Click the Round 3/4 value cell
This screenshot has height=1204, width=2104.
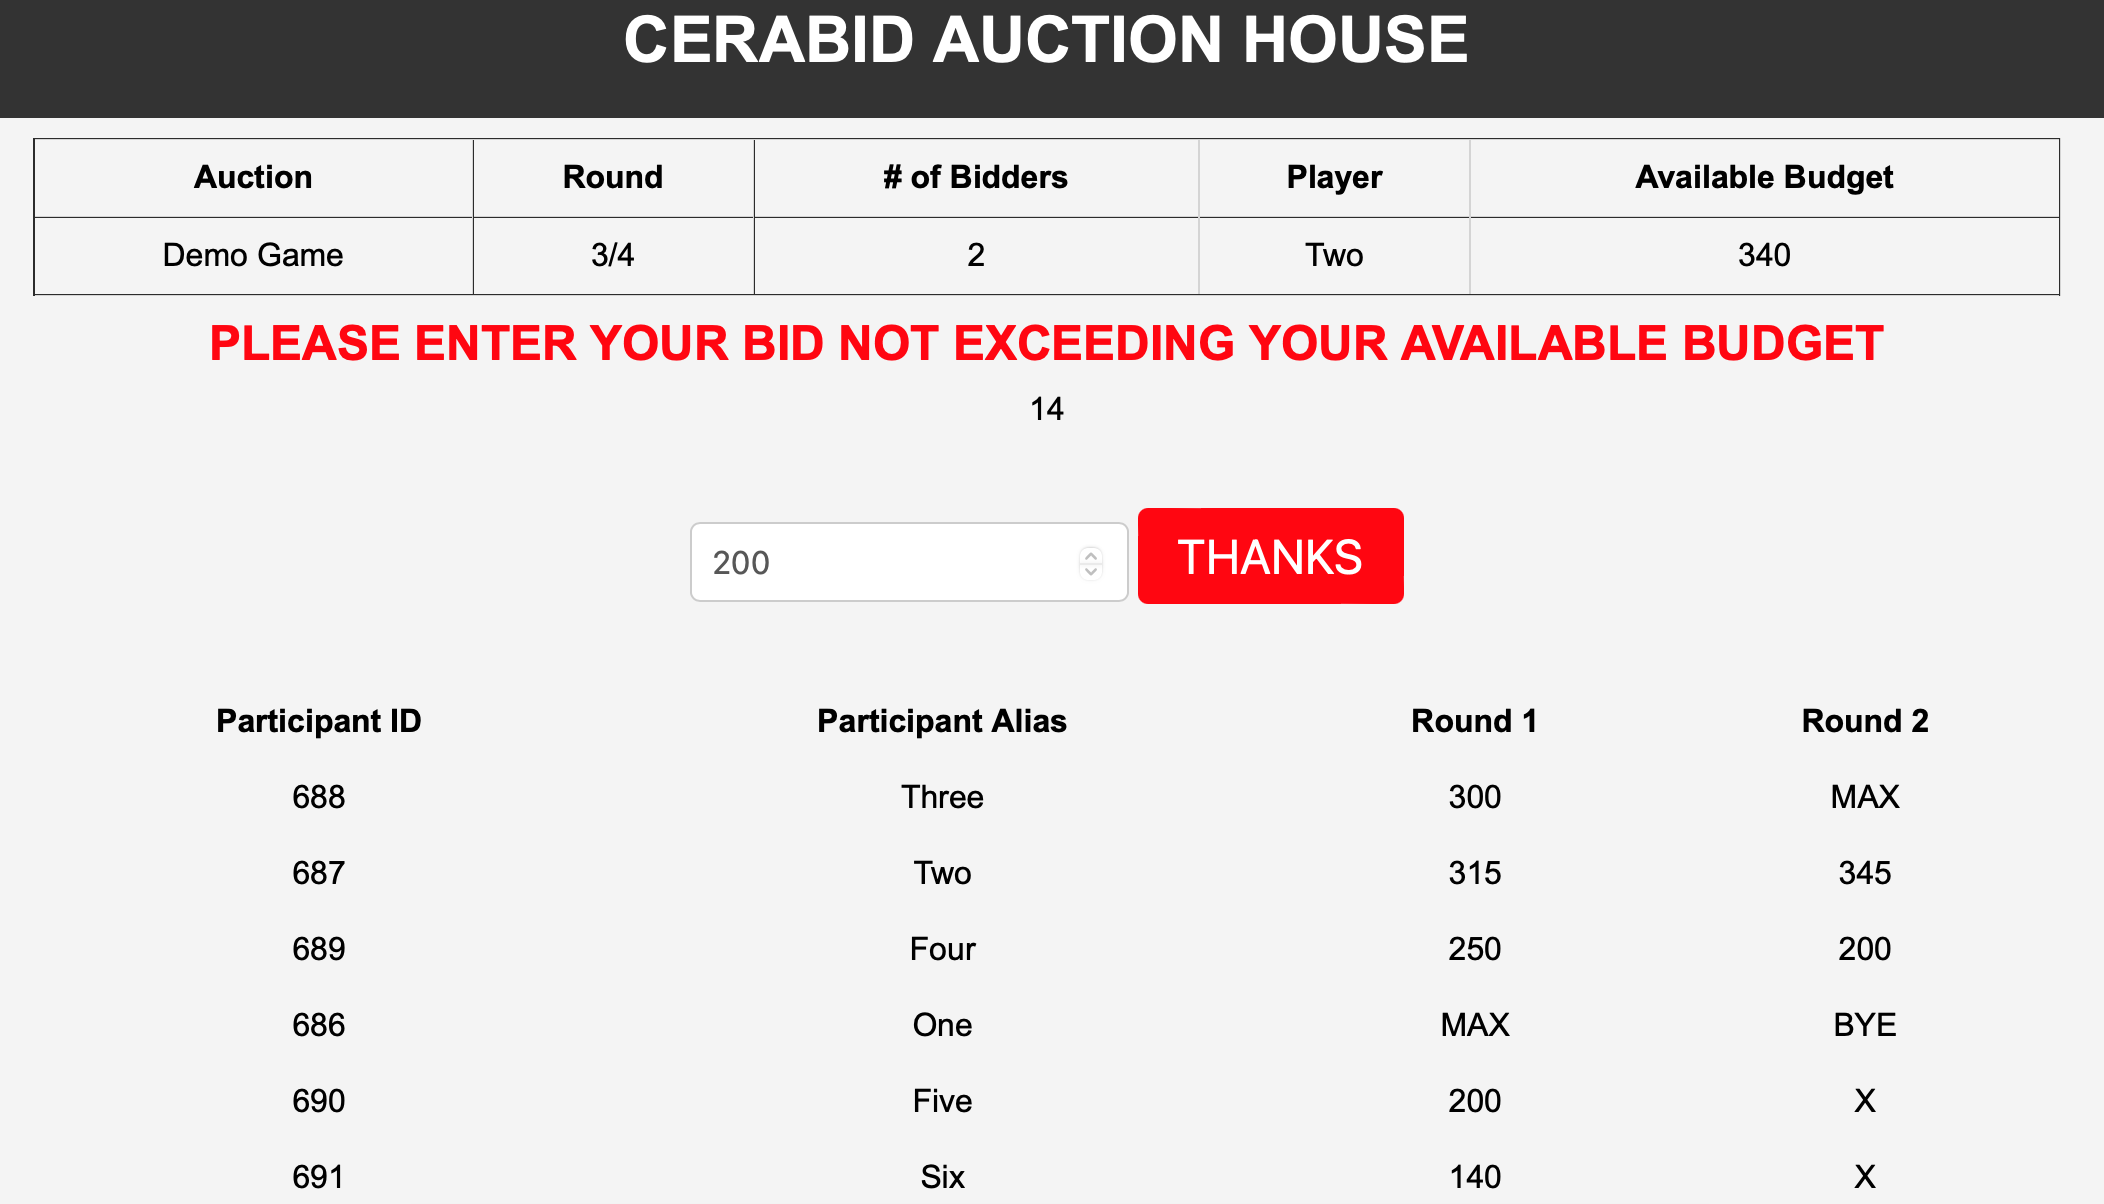point(612,255)
